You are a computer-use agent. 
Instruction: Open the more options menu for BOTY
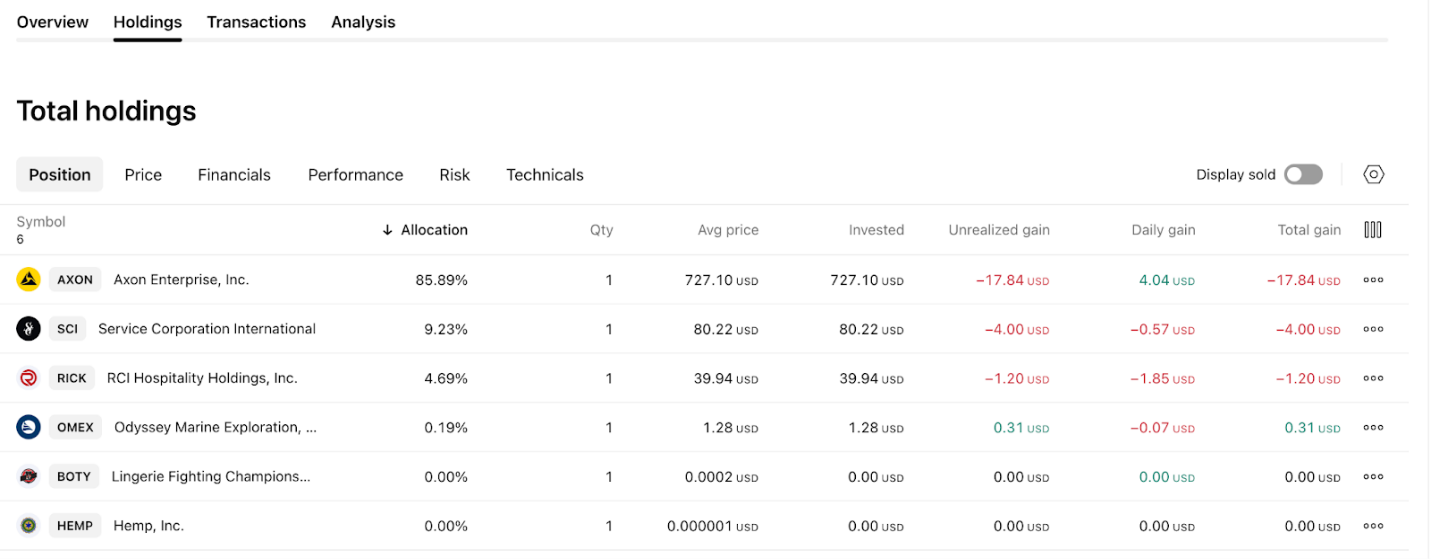coord(1373,477)
